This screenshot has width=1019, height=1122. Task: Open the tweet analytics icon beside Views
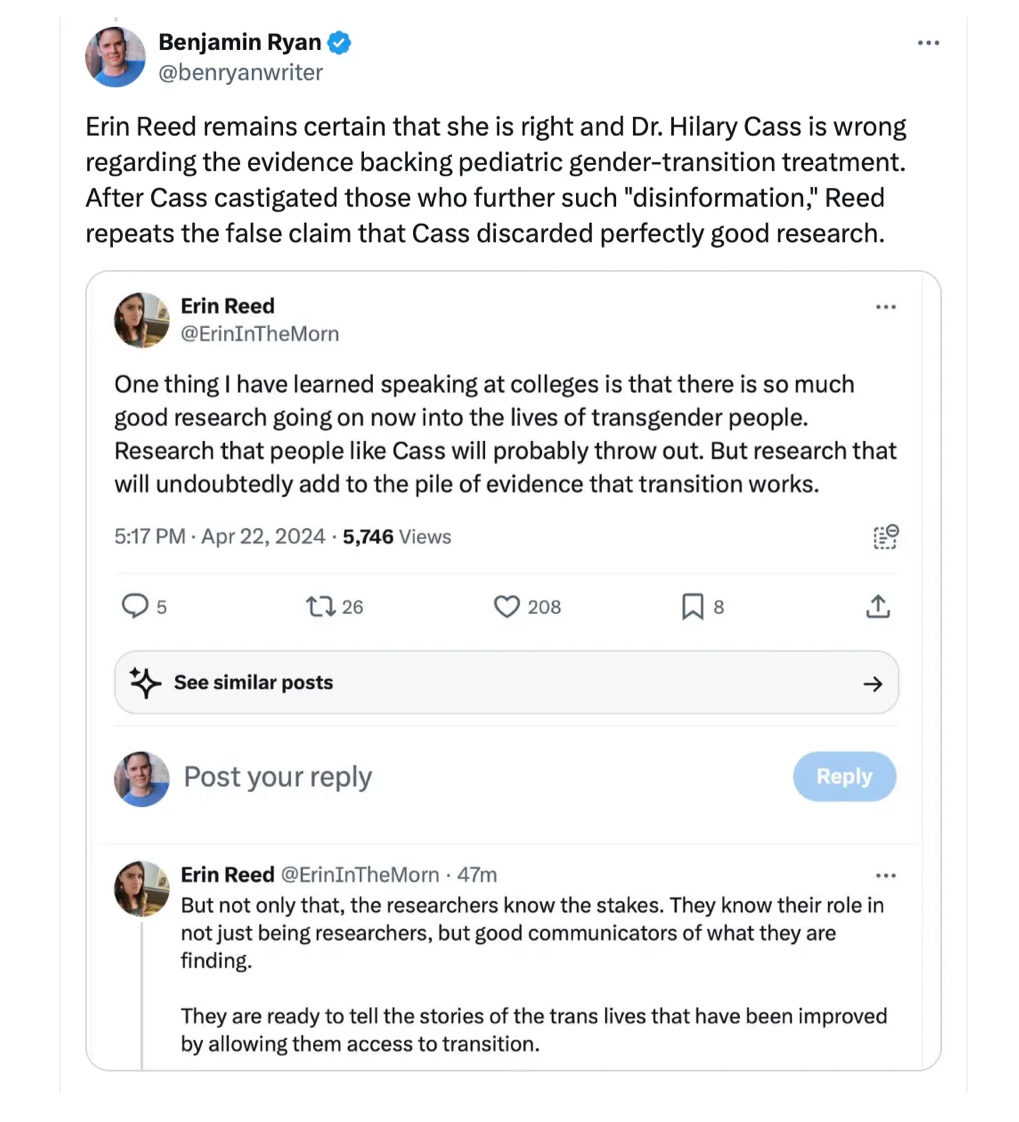(885, 537)
